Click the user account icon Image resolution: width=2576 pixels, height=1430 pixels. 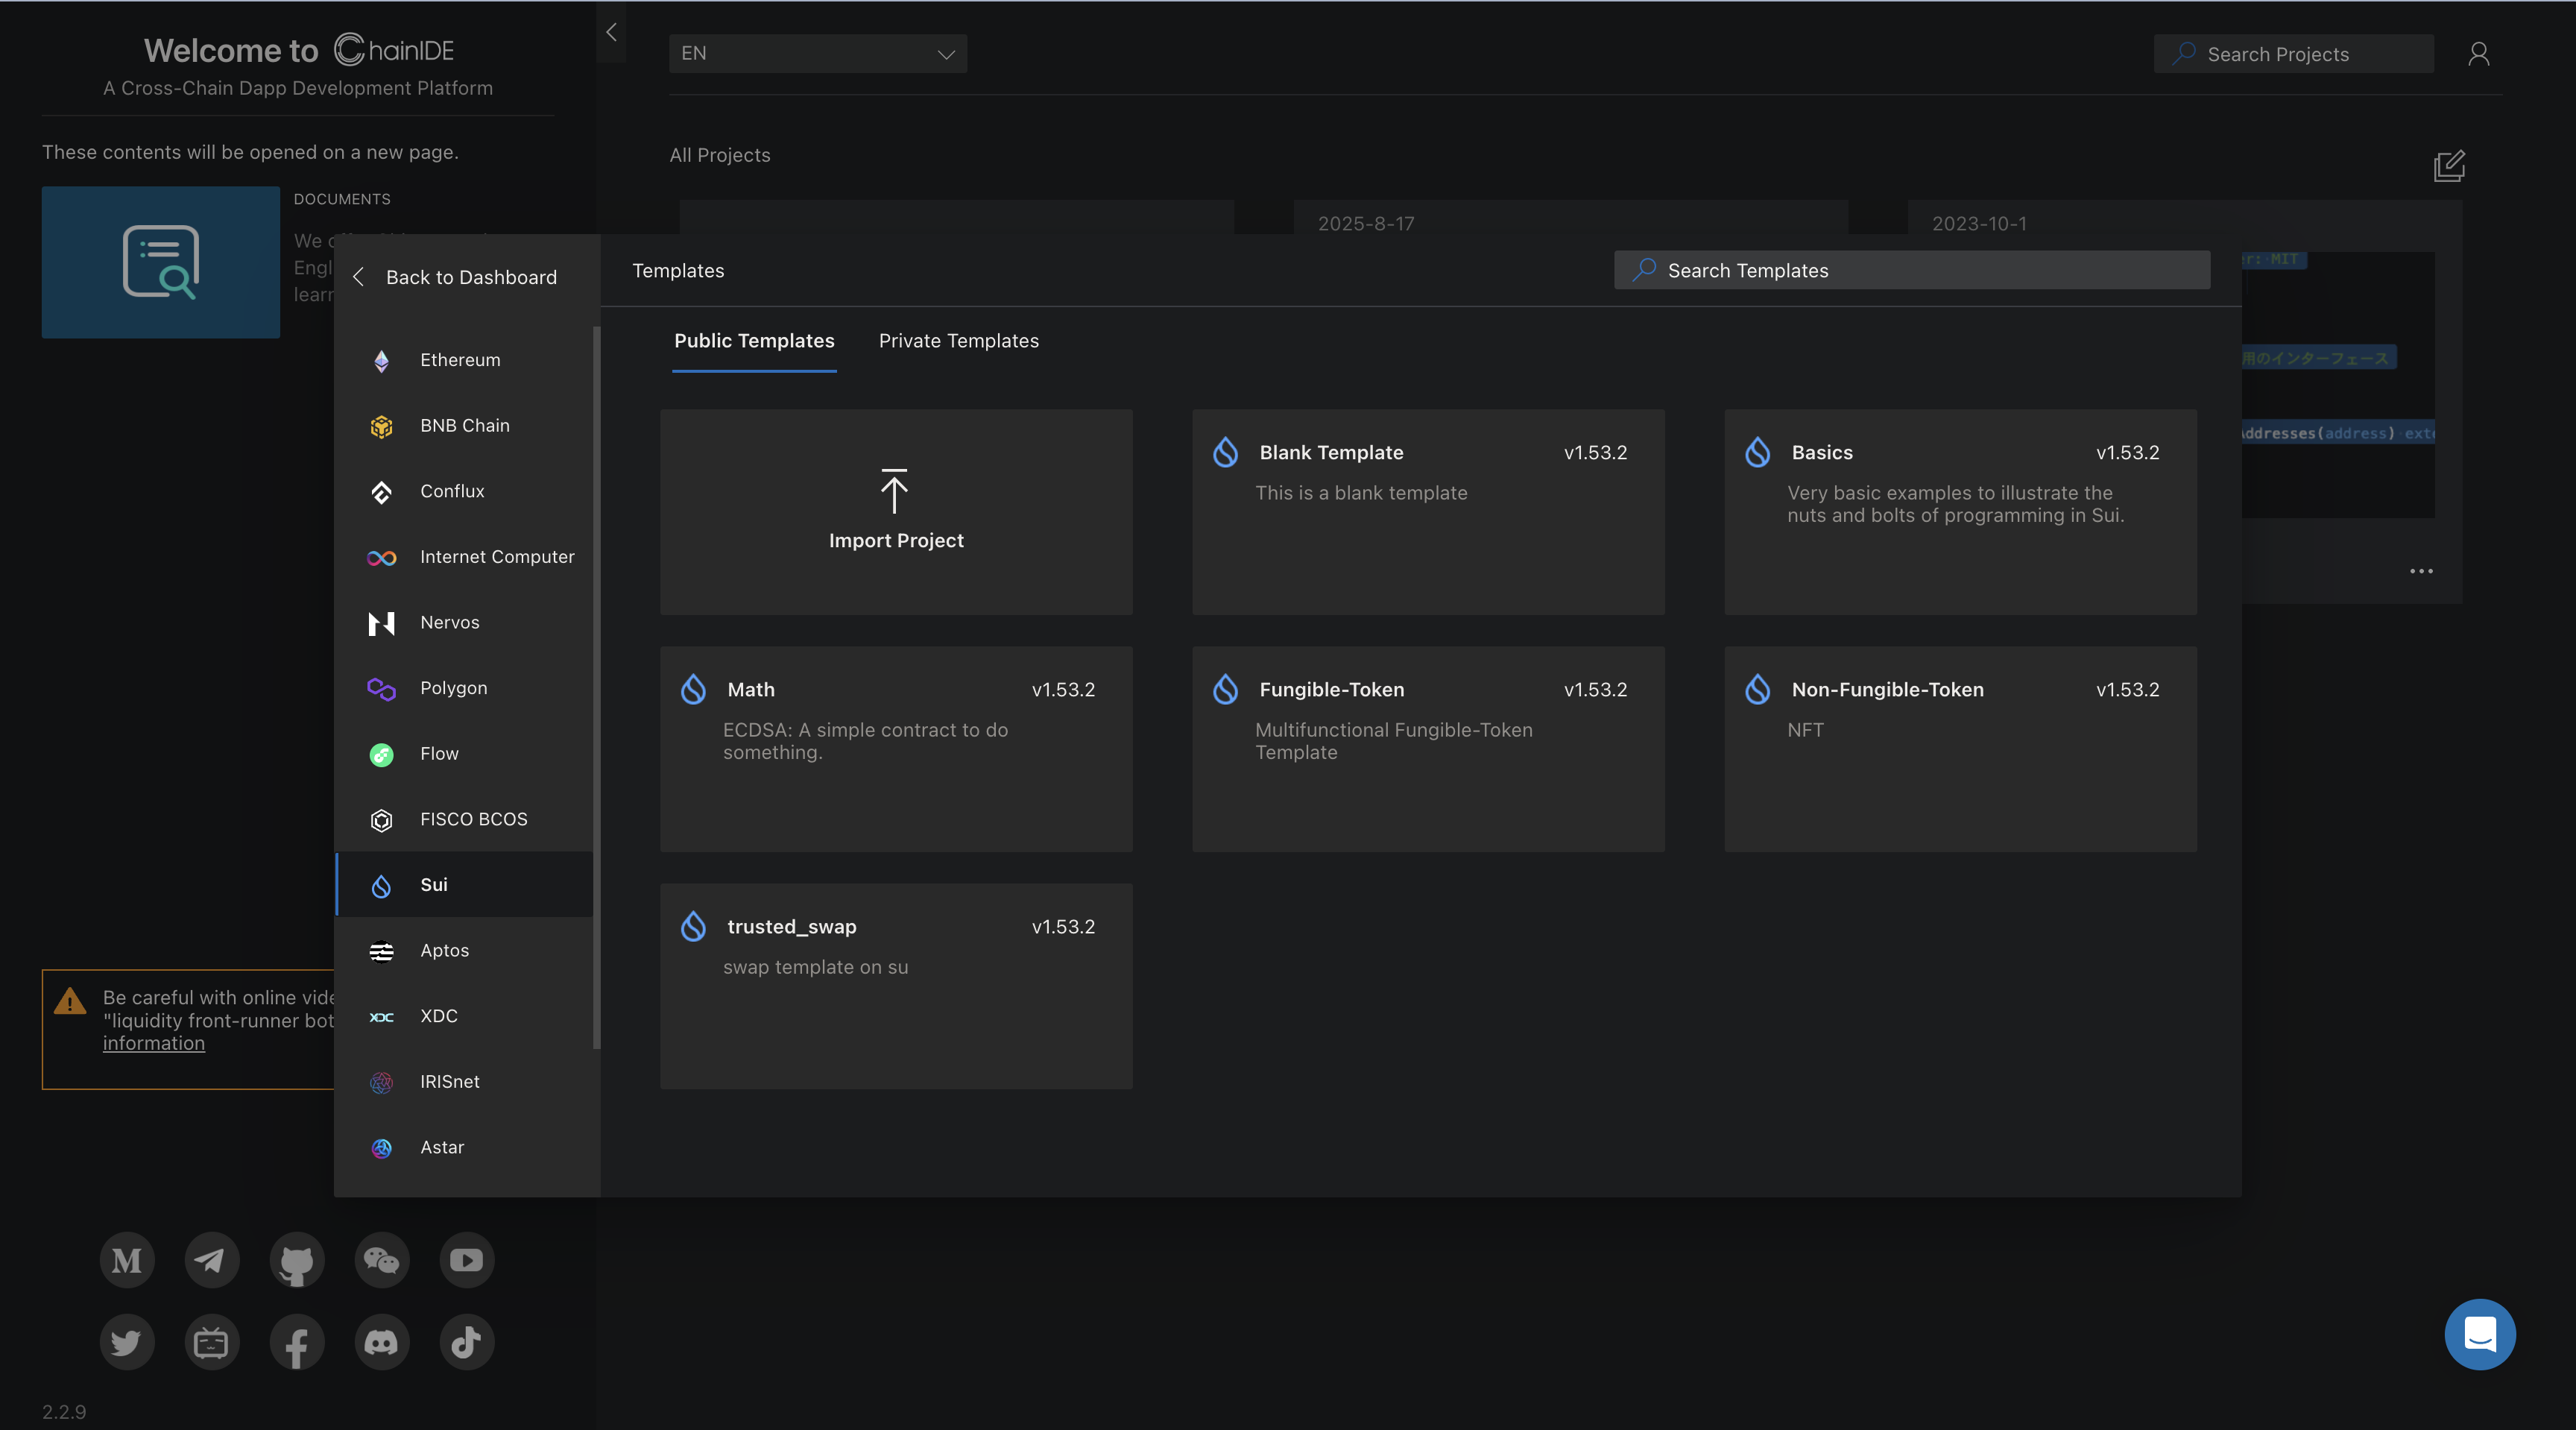point(2479,54)
